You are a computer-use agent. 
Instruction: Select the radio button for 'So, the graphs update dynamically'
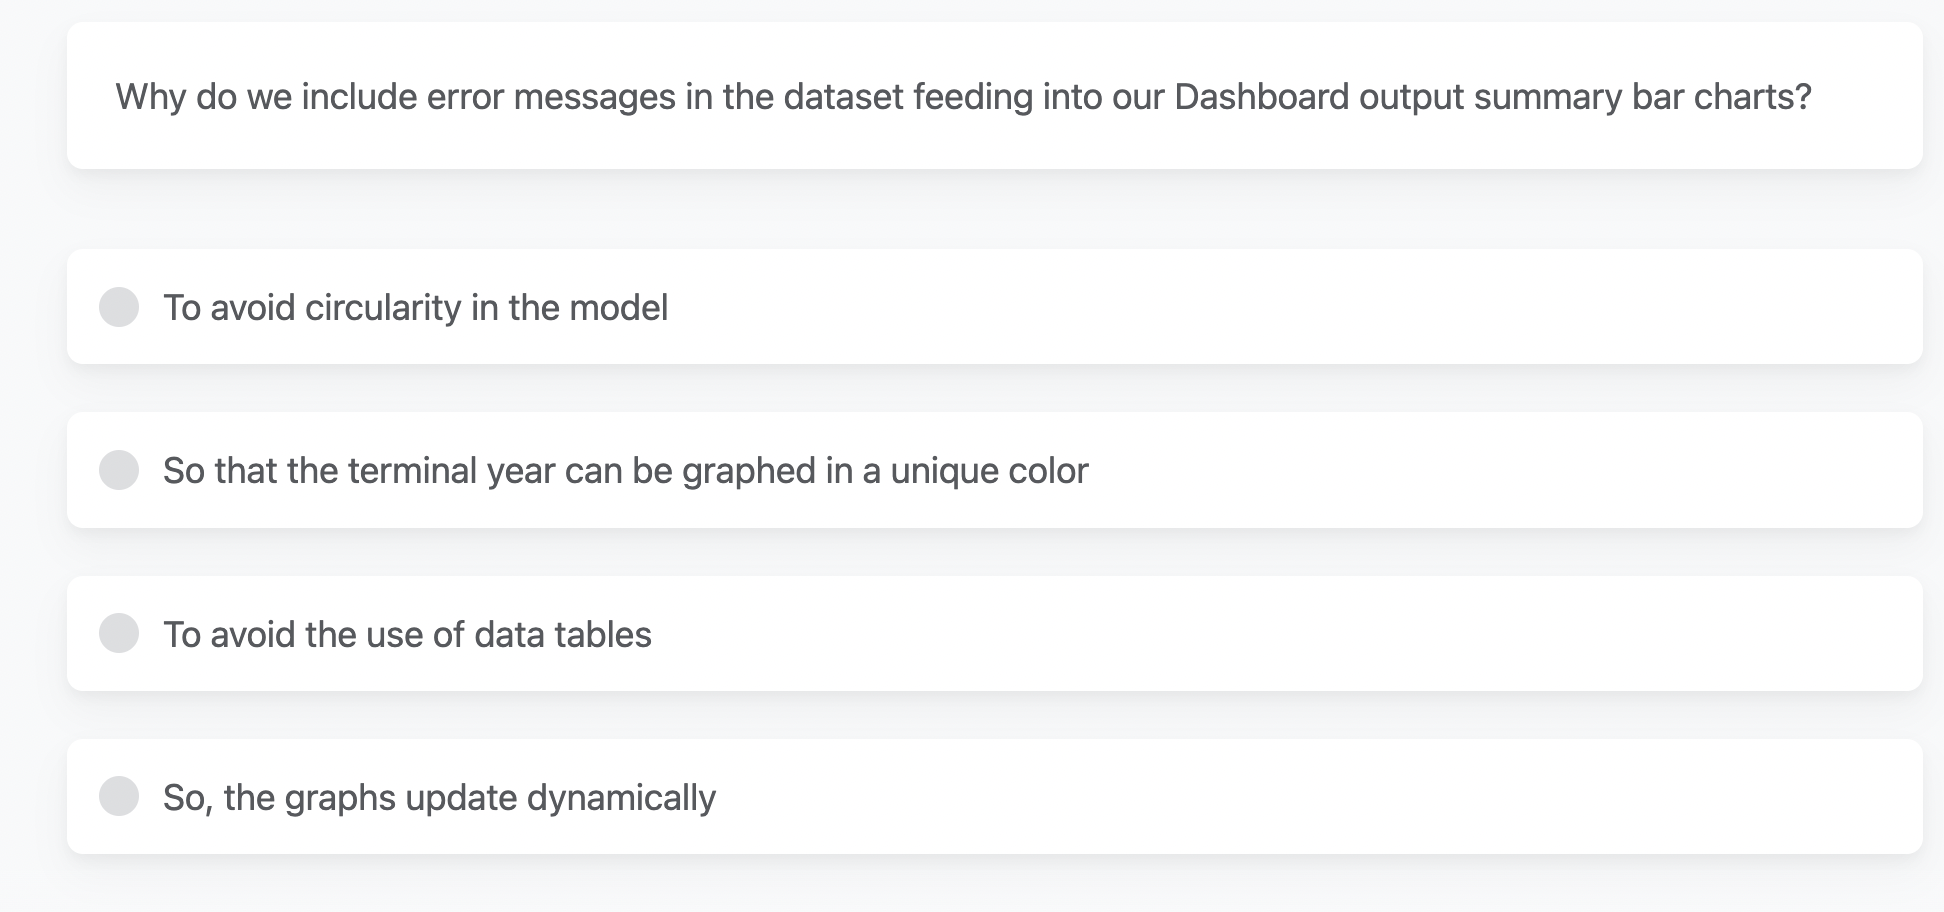click(120, 796)
